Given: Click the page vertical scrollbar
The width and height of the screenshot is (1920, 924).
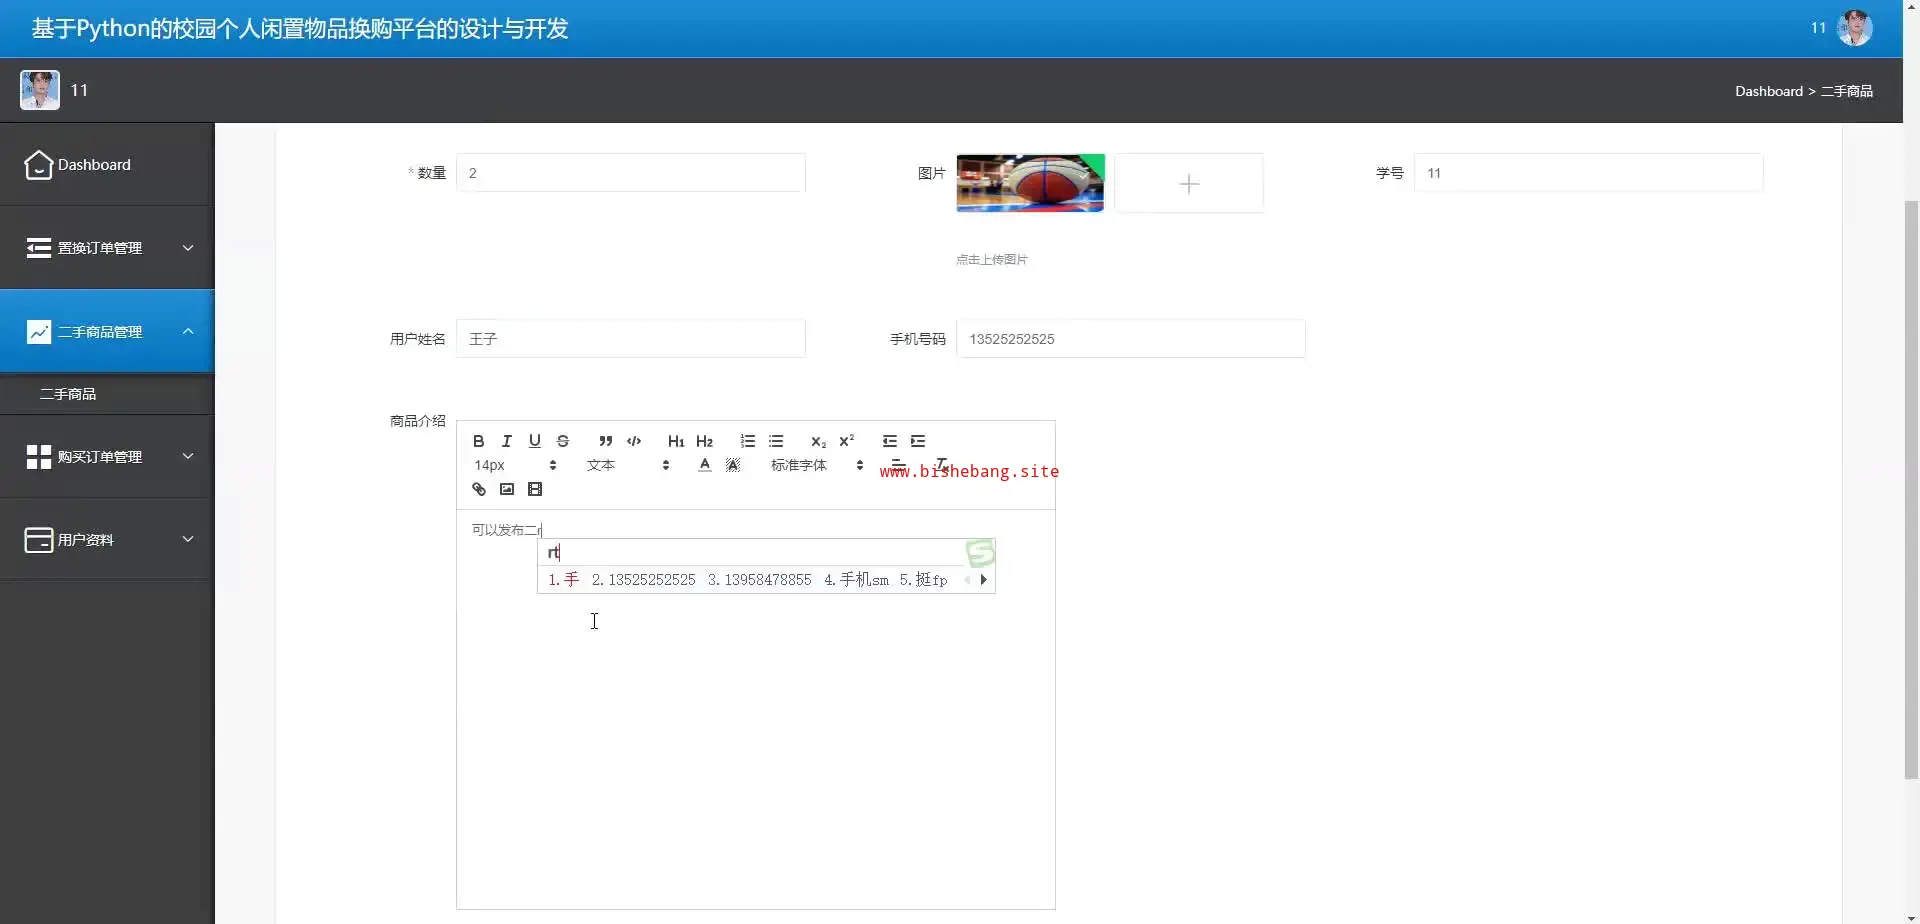Looking at the screenshot, I should [x=1911, y=488].
